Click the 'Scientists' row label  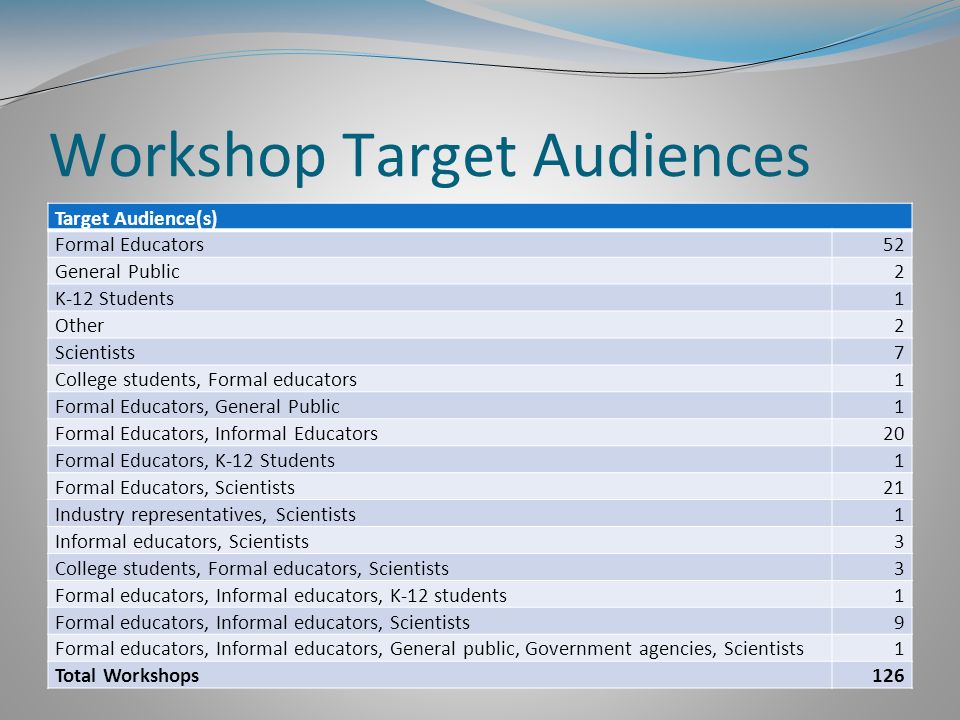click(95, 353)
